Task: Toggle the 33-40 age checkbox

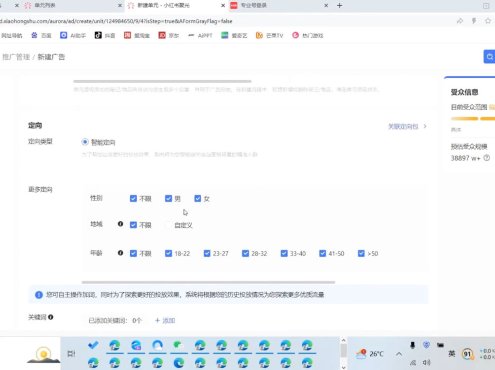Action: point(284,253)
